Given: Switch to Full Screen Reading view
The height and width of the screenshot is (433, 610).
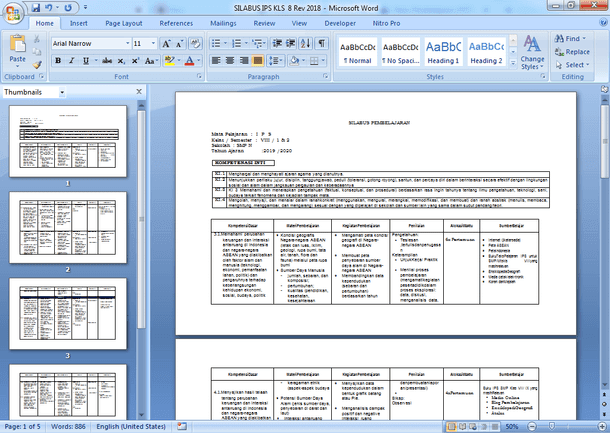Looking at the screenshot, I should 463,427.
